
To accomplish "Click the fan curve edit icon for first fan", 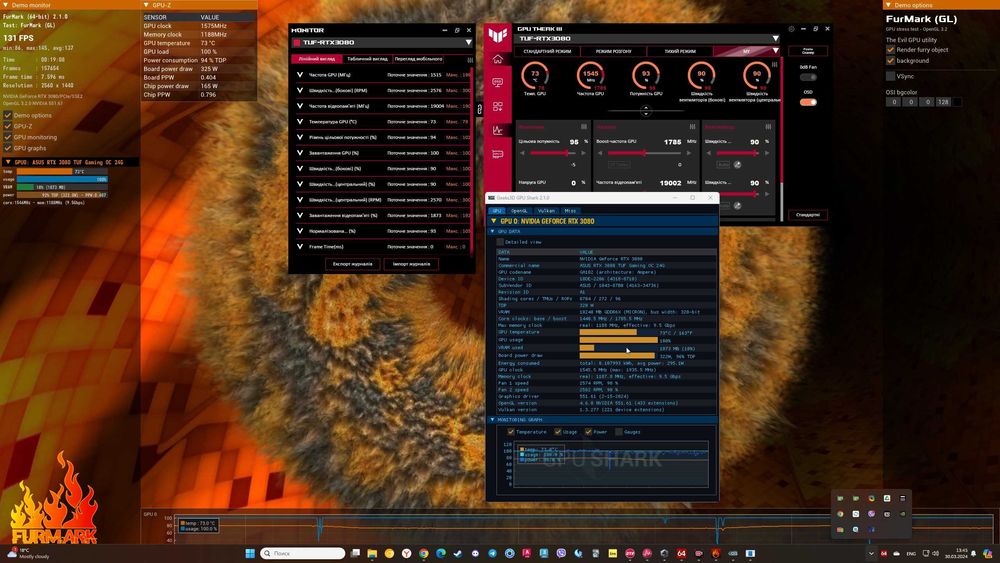I will tap(737, 165).
